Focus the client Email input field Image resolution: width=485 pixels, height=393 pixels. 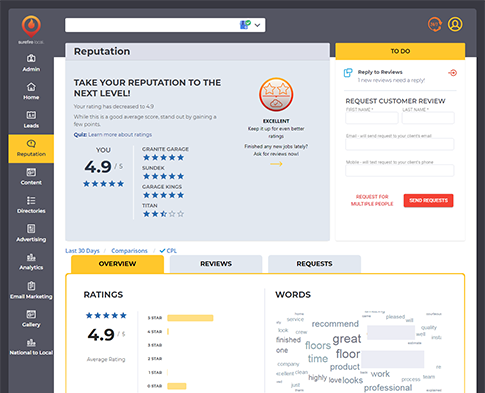[400, 144]
